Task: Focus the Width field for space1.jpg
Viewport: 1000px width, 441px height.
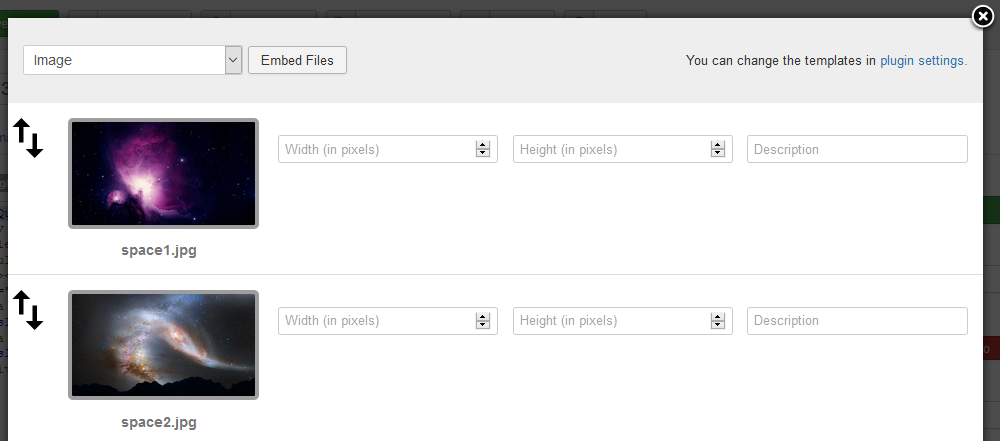Action: pos(375,149)
